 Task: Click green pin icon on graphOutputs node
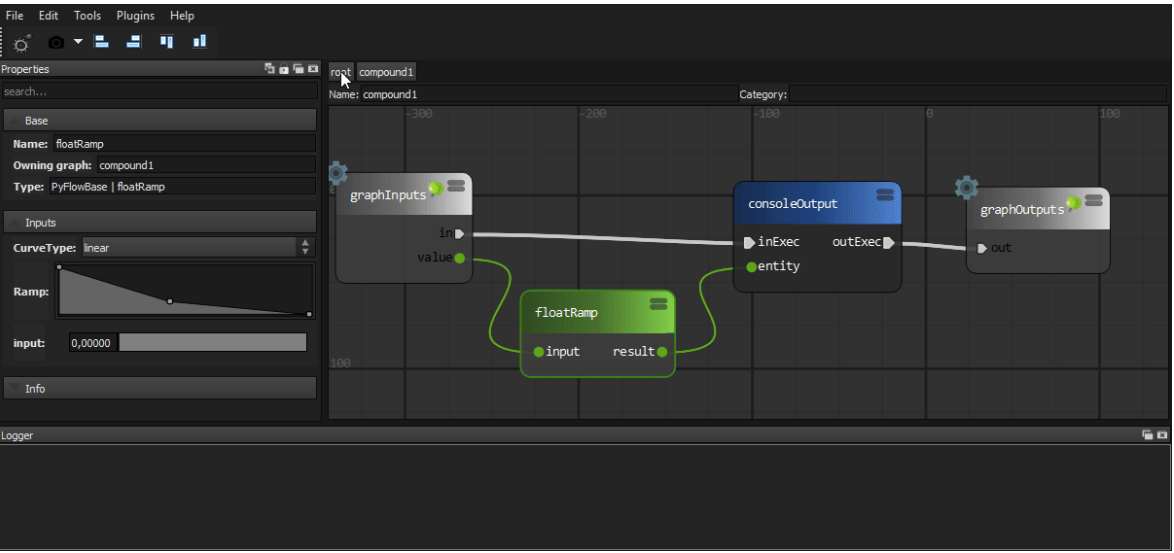[x=1073, y=203]
